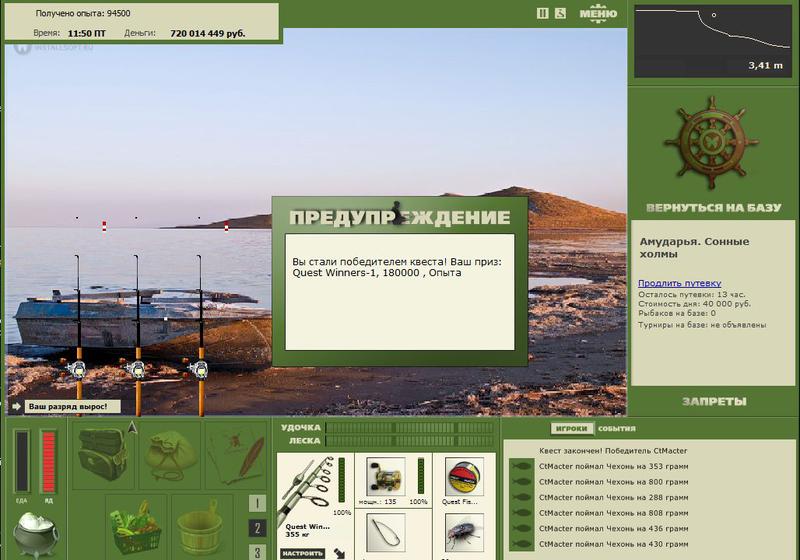Screen dimensions: 800x560
Task: Click the wooden bucket icon
Action: (202, 526)
